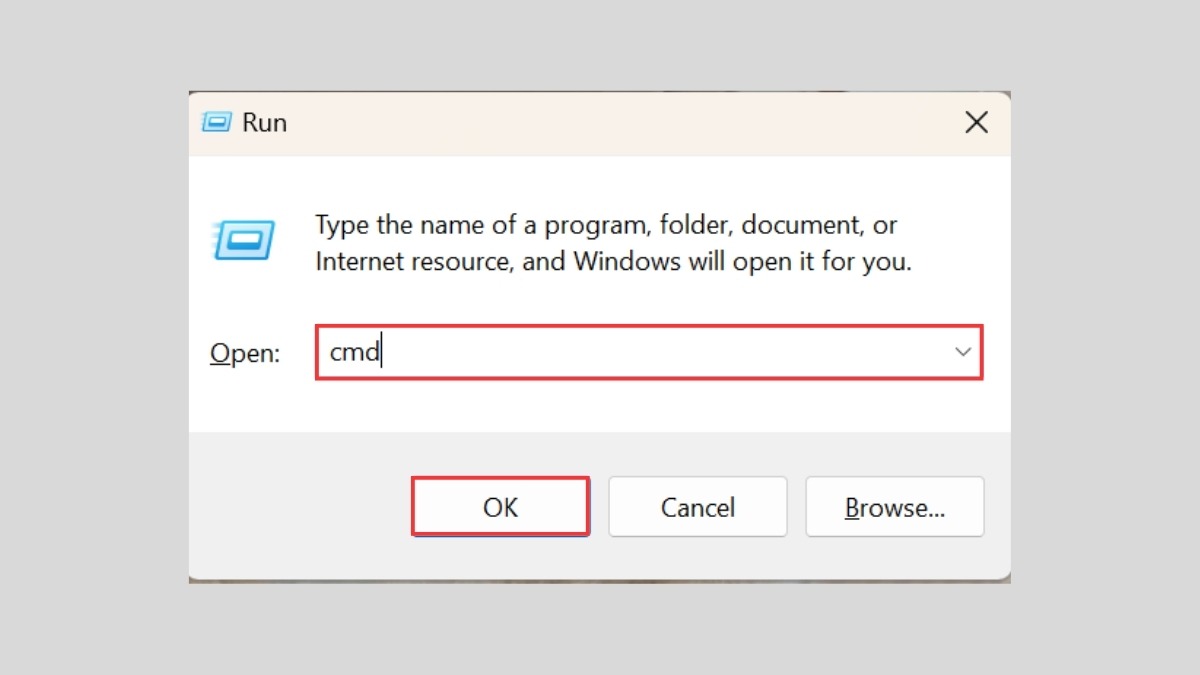Click the OK button

[500, 507]
